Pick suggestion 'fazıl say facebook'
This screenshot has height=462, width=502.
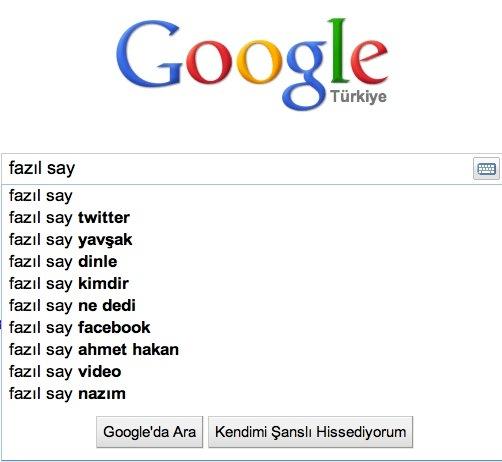[x=251, y=328]
